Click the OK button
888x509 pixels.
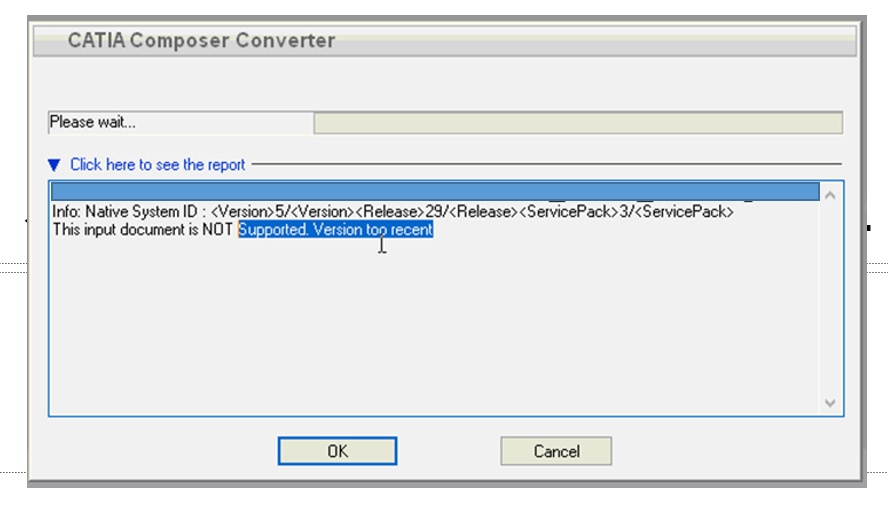pyautogui.click(x=337, y=451)
